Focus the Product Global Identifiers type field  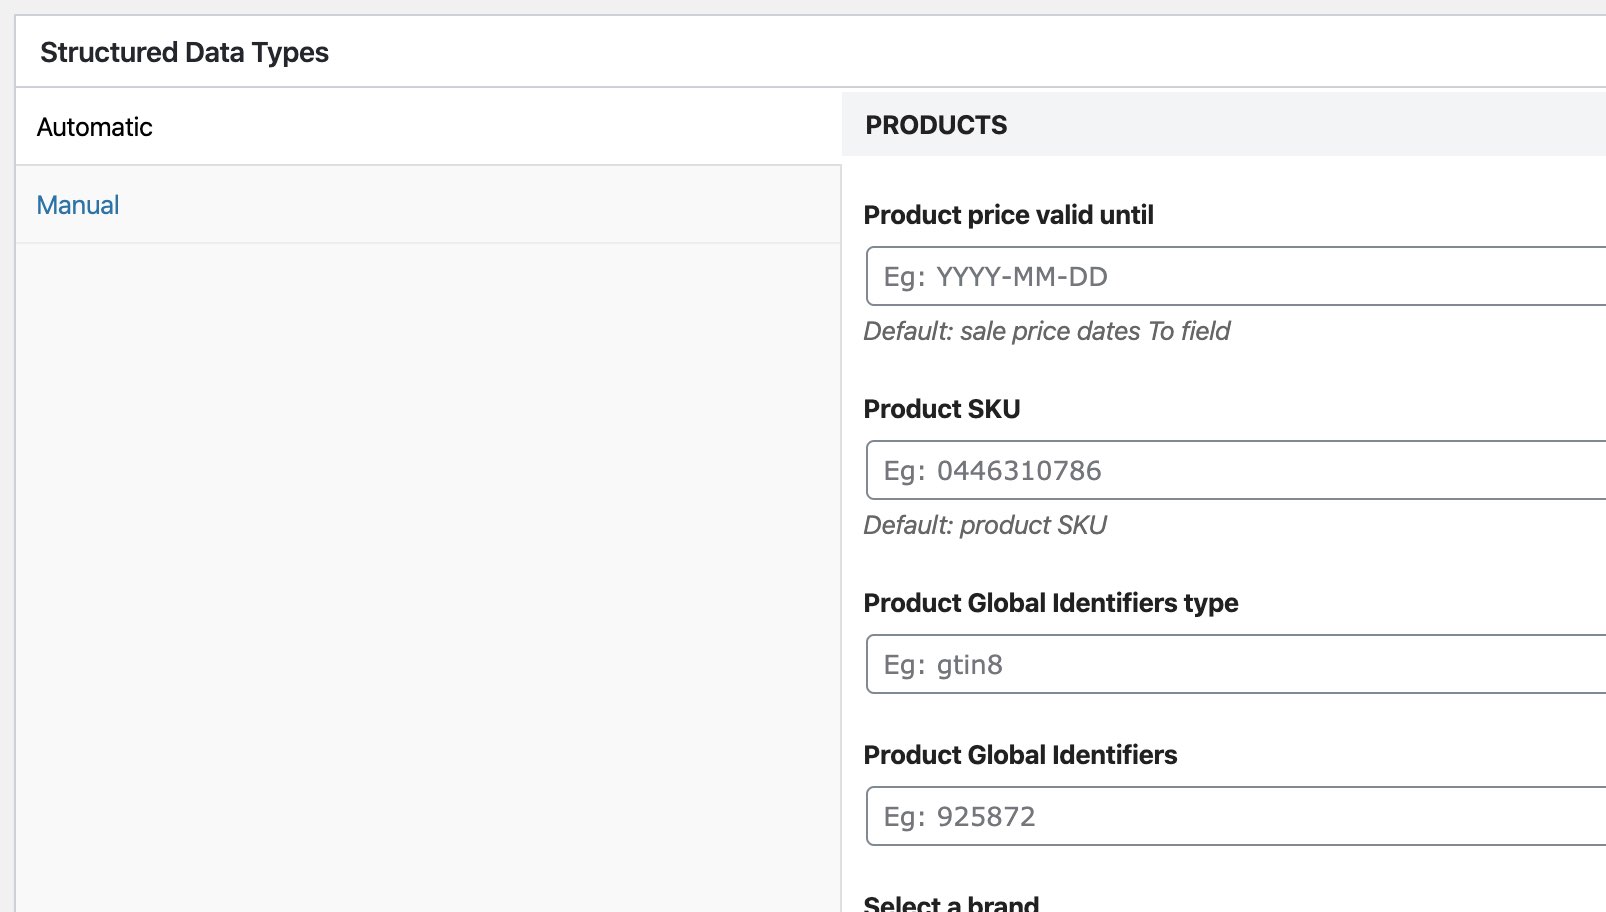(1236, 664)
